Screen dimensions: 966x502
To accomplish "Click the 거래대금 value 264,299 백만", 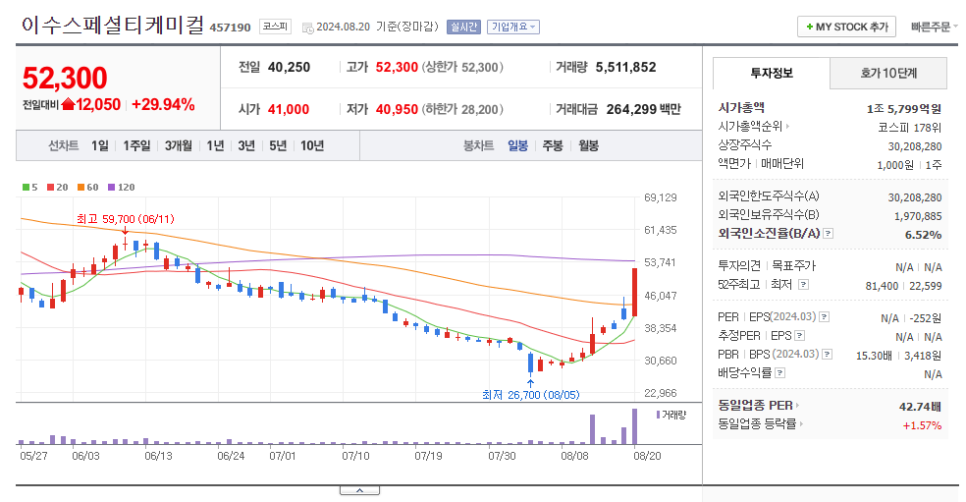I will 644,110.
